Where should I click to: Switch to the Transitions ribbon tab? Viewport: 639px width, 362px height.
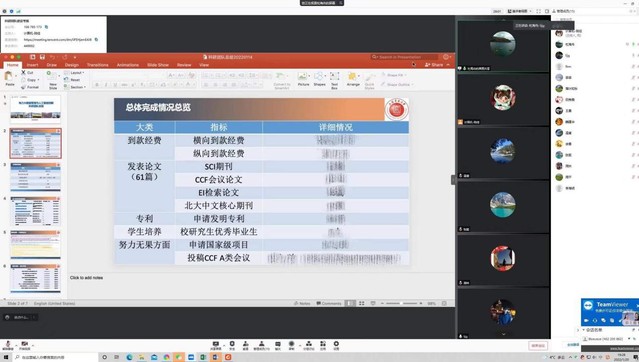[97, 65]
